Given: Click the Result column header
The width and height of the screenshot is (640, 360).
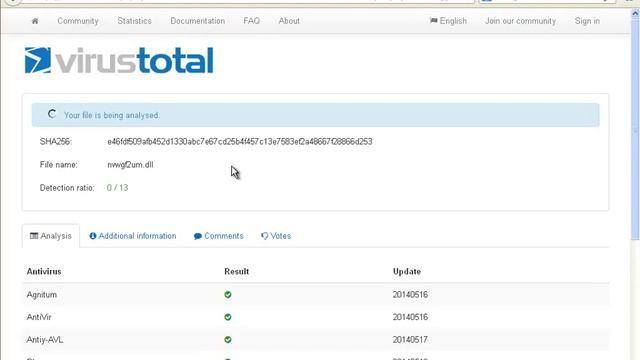Looking at the screenshot, I should tap(236, 271).
